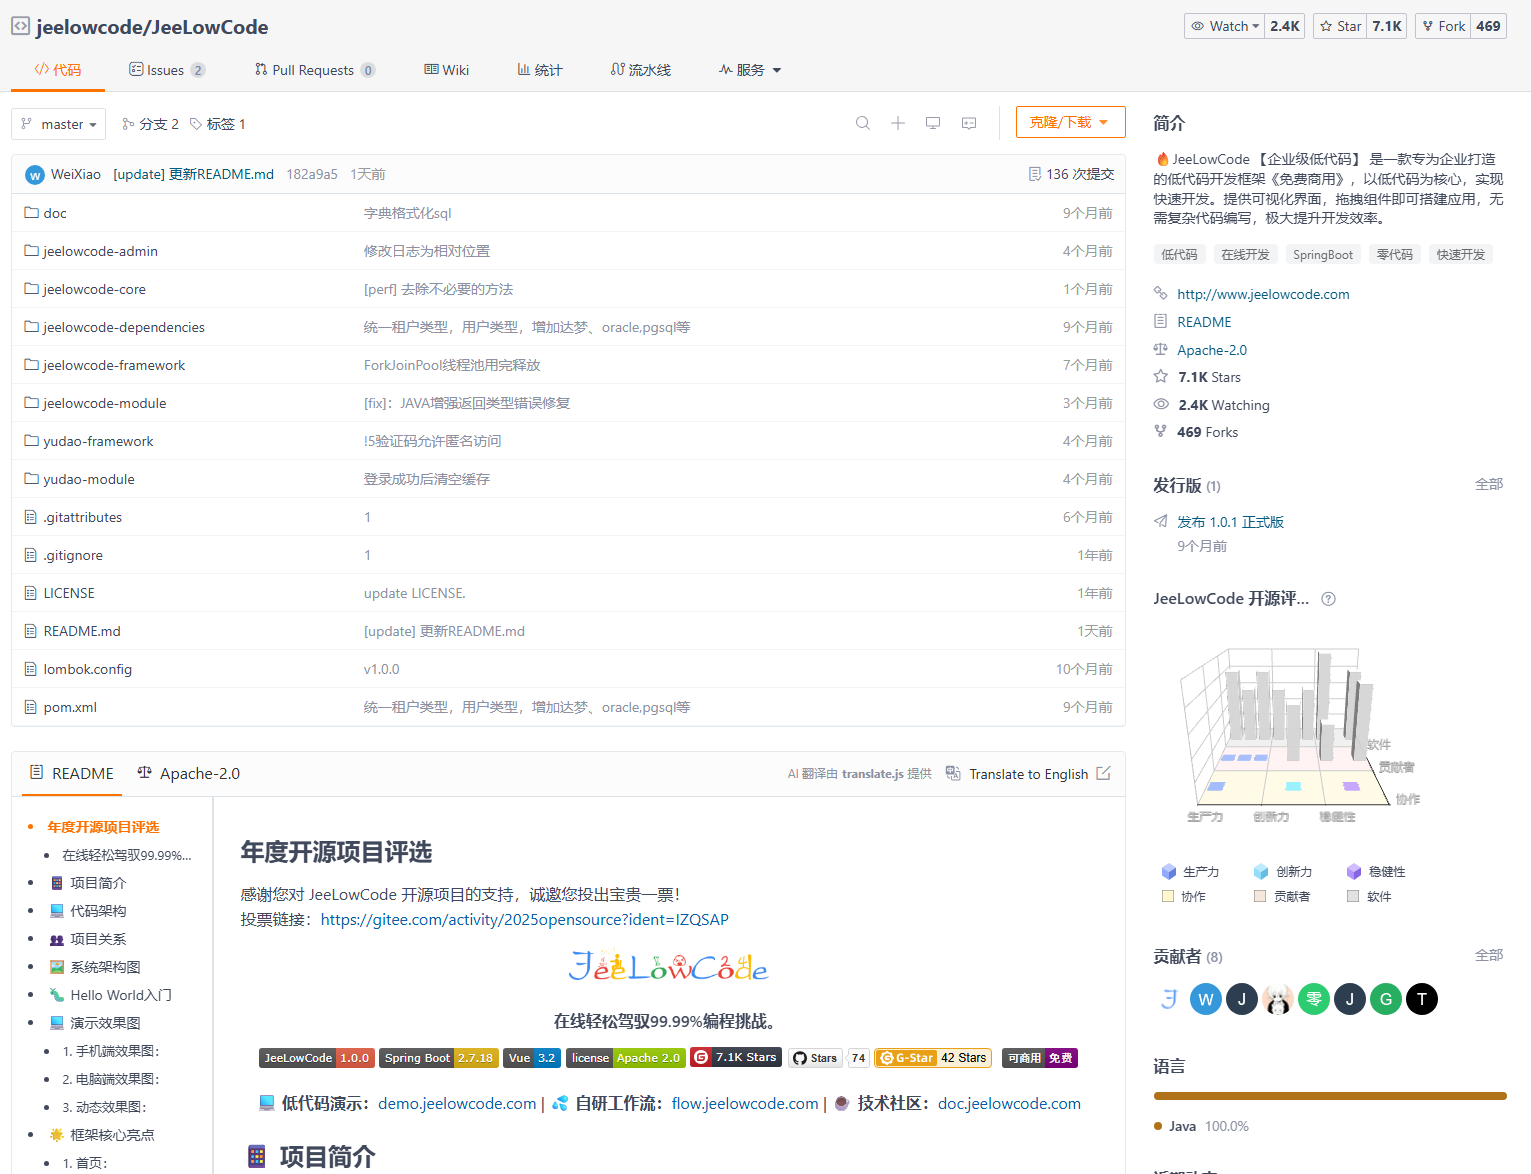1531x1174 pixels.
Task: Open doc.jeelowcode.com link
Action: click(1009, 1103)
